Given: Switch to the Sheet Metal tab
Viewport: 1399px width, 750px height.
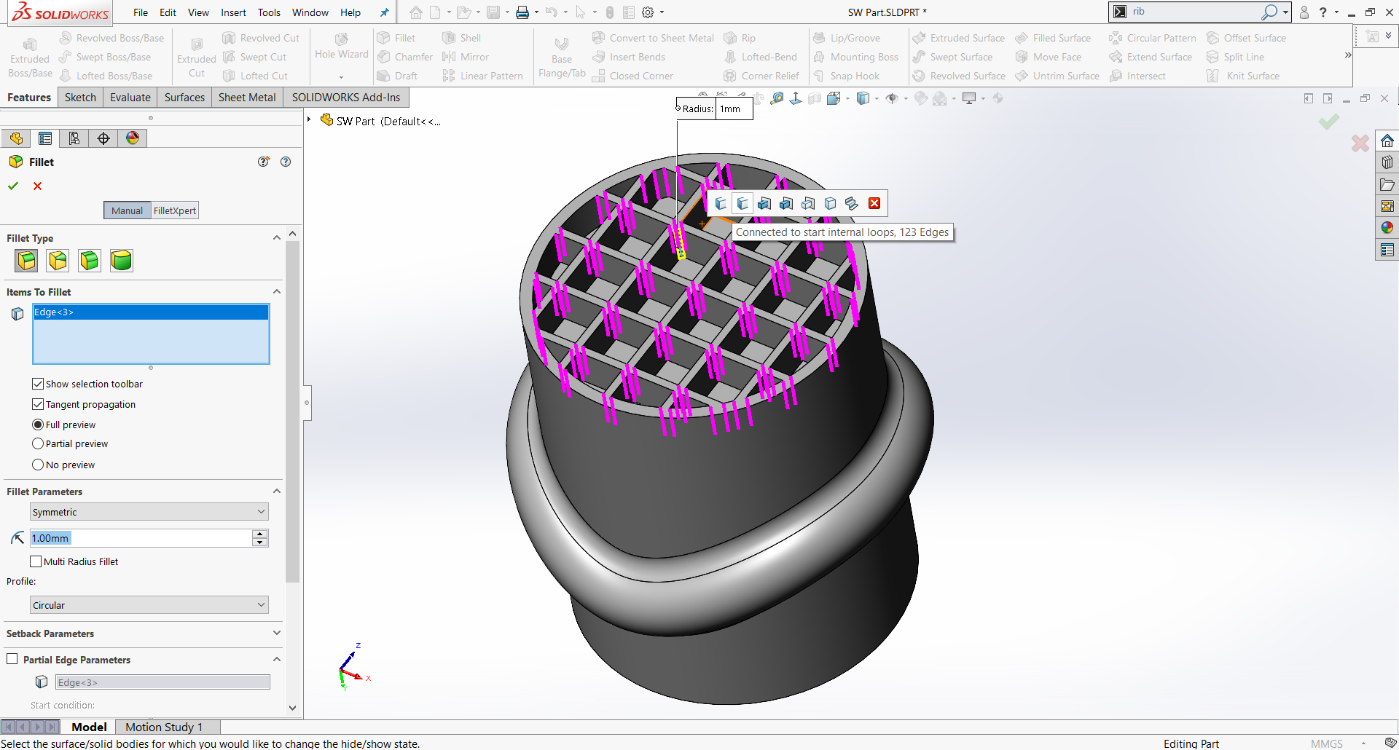Looking at the screenshot, I should 247,97.
